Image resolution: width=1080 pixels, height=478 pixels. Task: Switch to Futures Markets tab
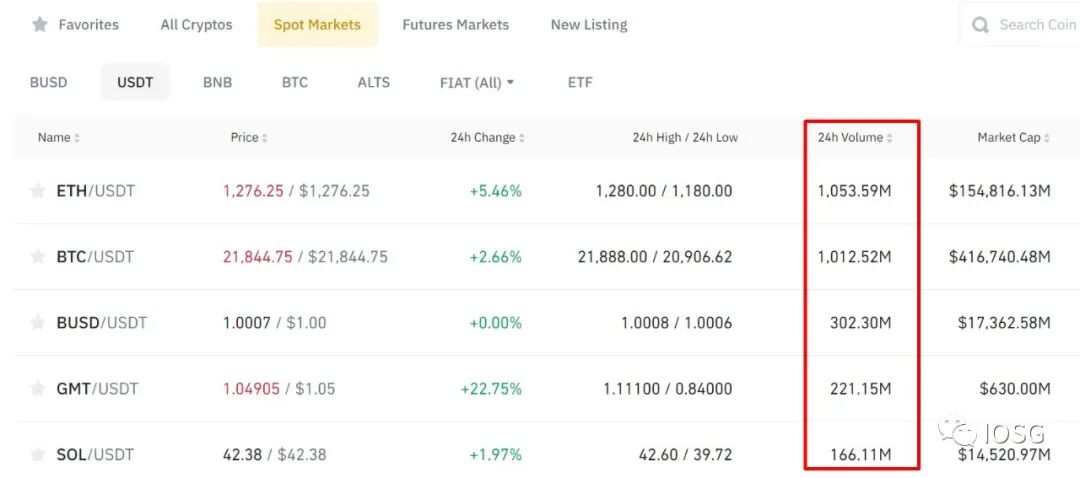455,24
